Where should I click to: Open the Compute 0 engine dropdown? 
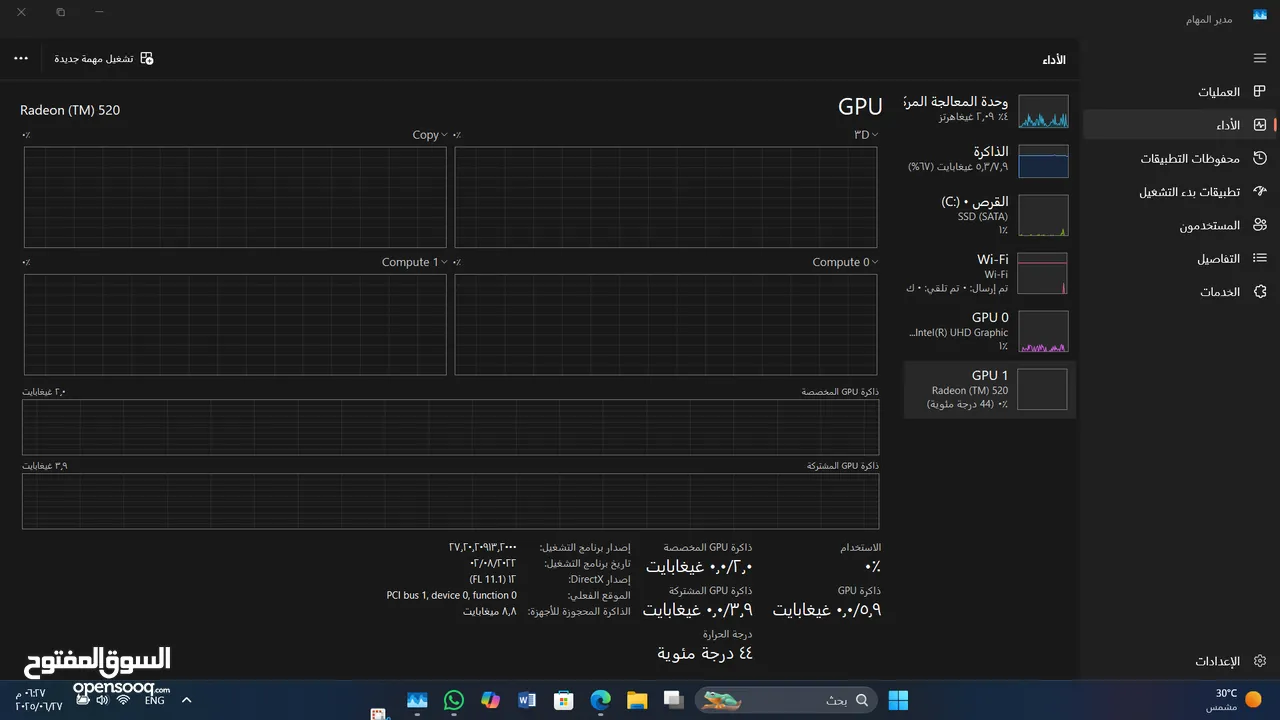[845, 262]
